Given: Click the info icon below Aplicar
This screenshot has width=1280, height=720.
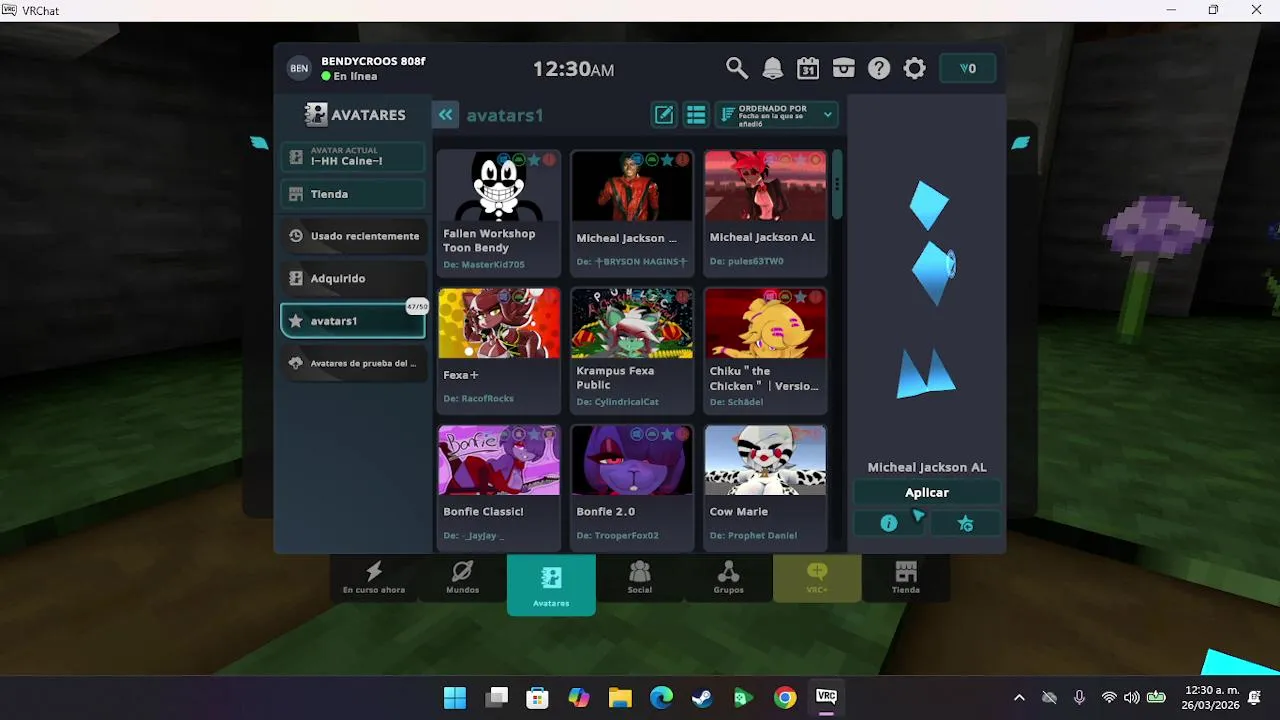Looking at the screenshot, I should click(x=889, y=523).
